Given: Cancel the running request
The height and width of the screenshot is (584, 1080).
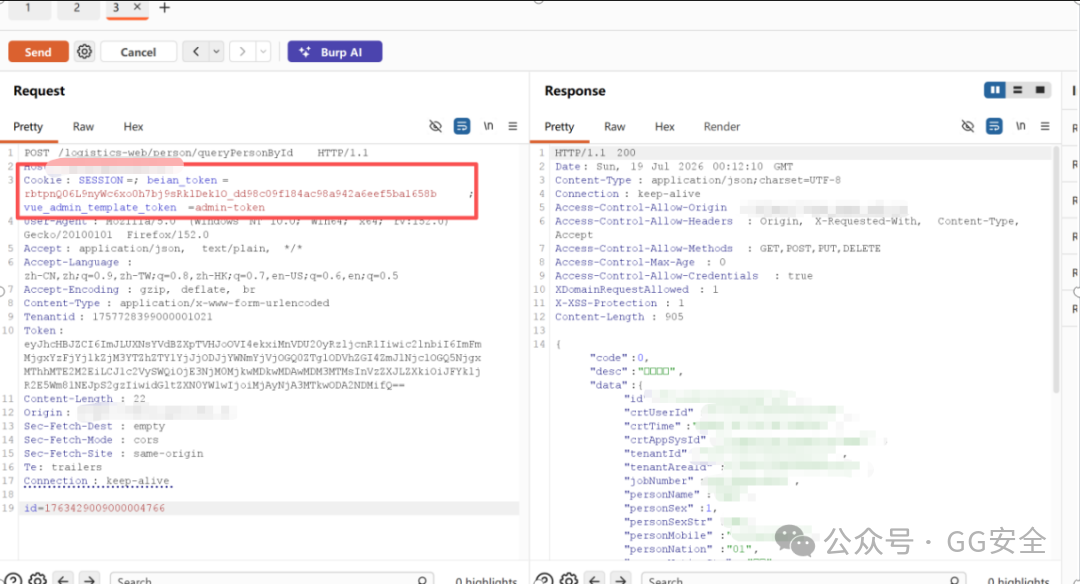Looking at the screenshot, I should (x=138, y=52).
